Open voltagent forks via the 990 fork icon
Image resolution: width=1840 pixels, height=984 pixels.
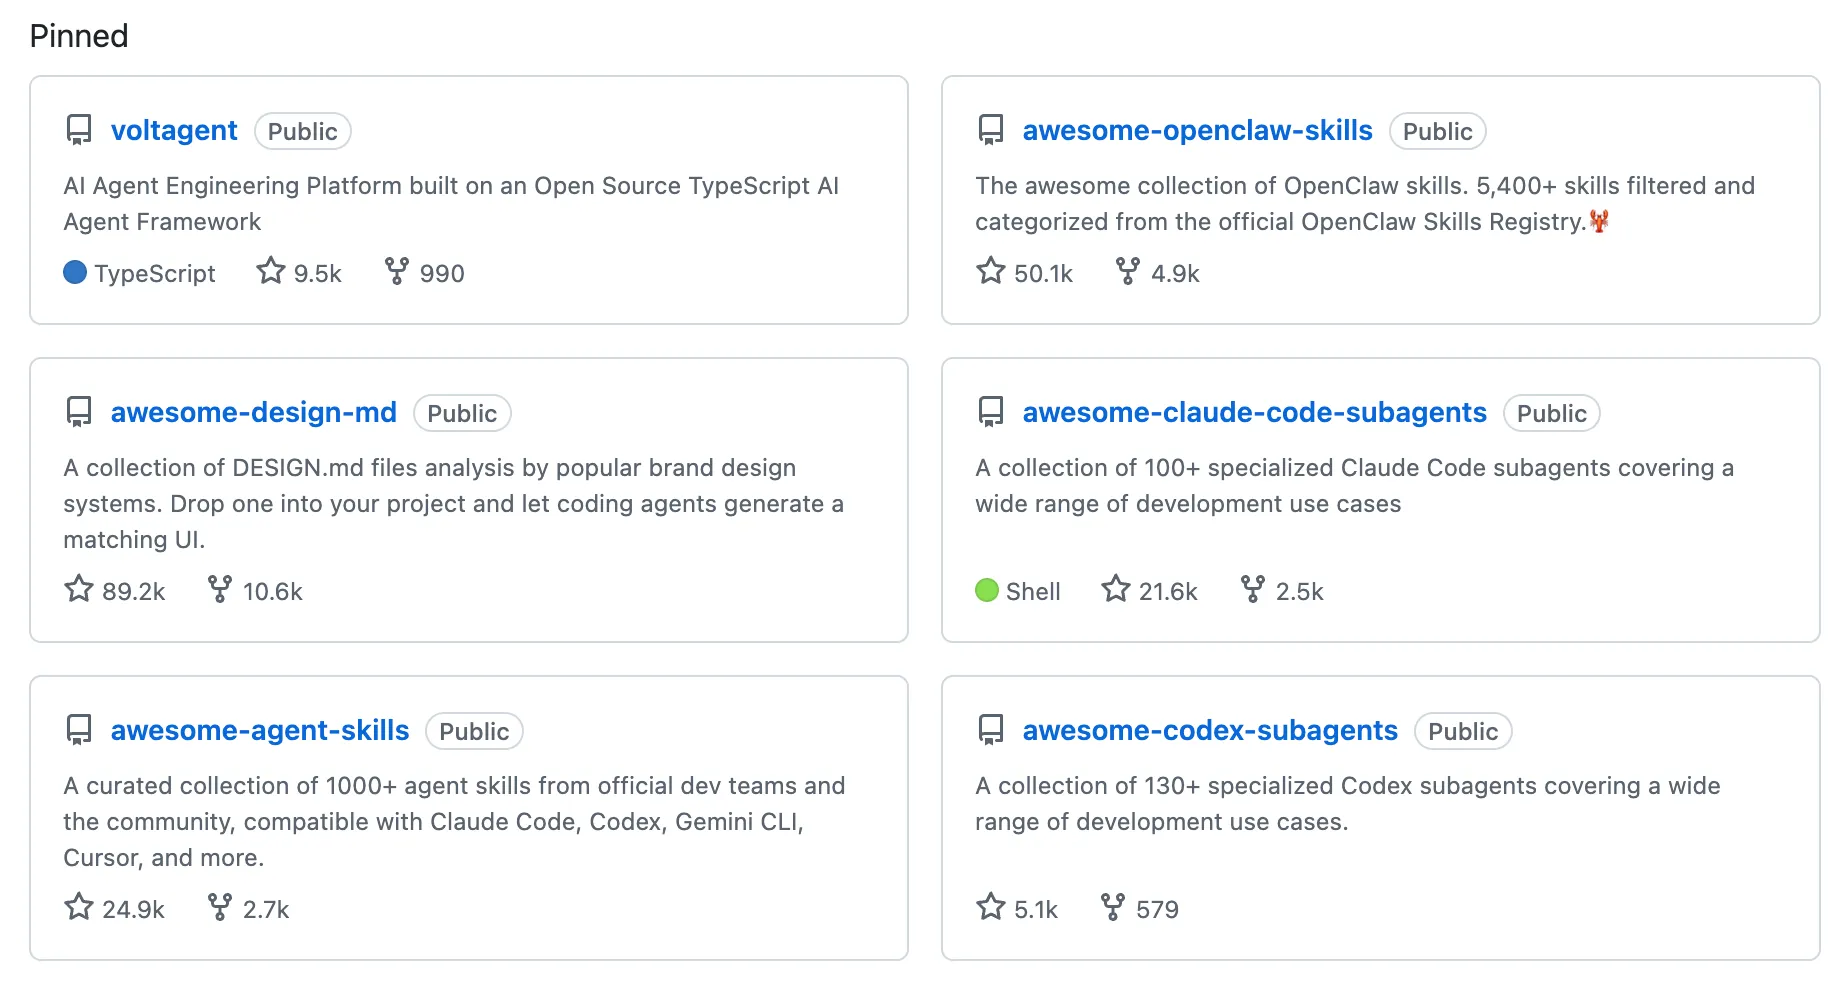coord(397,271)
